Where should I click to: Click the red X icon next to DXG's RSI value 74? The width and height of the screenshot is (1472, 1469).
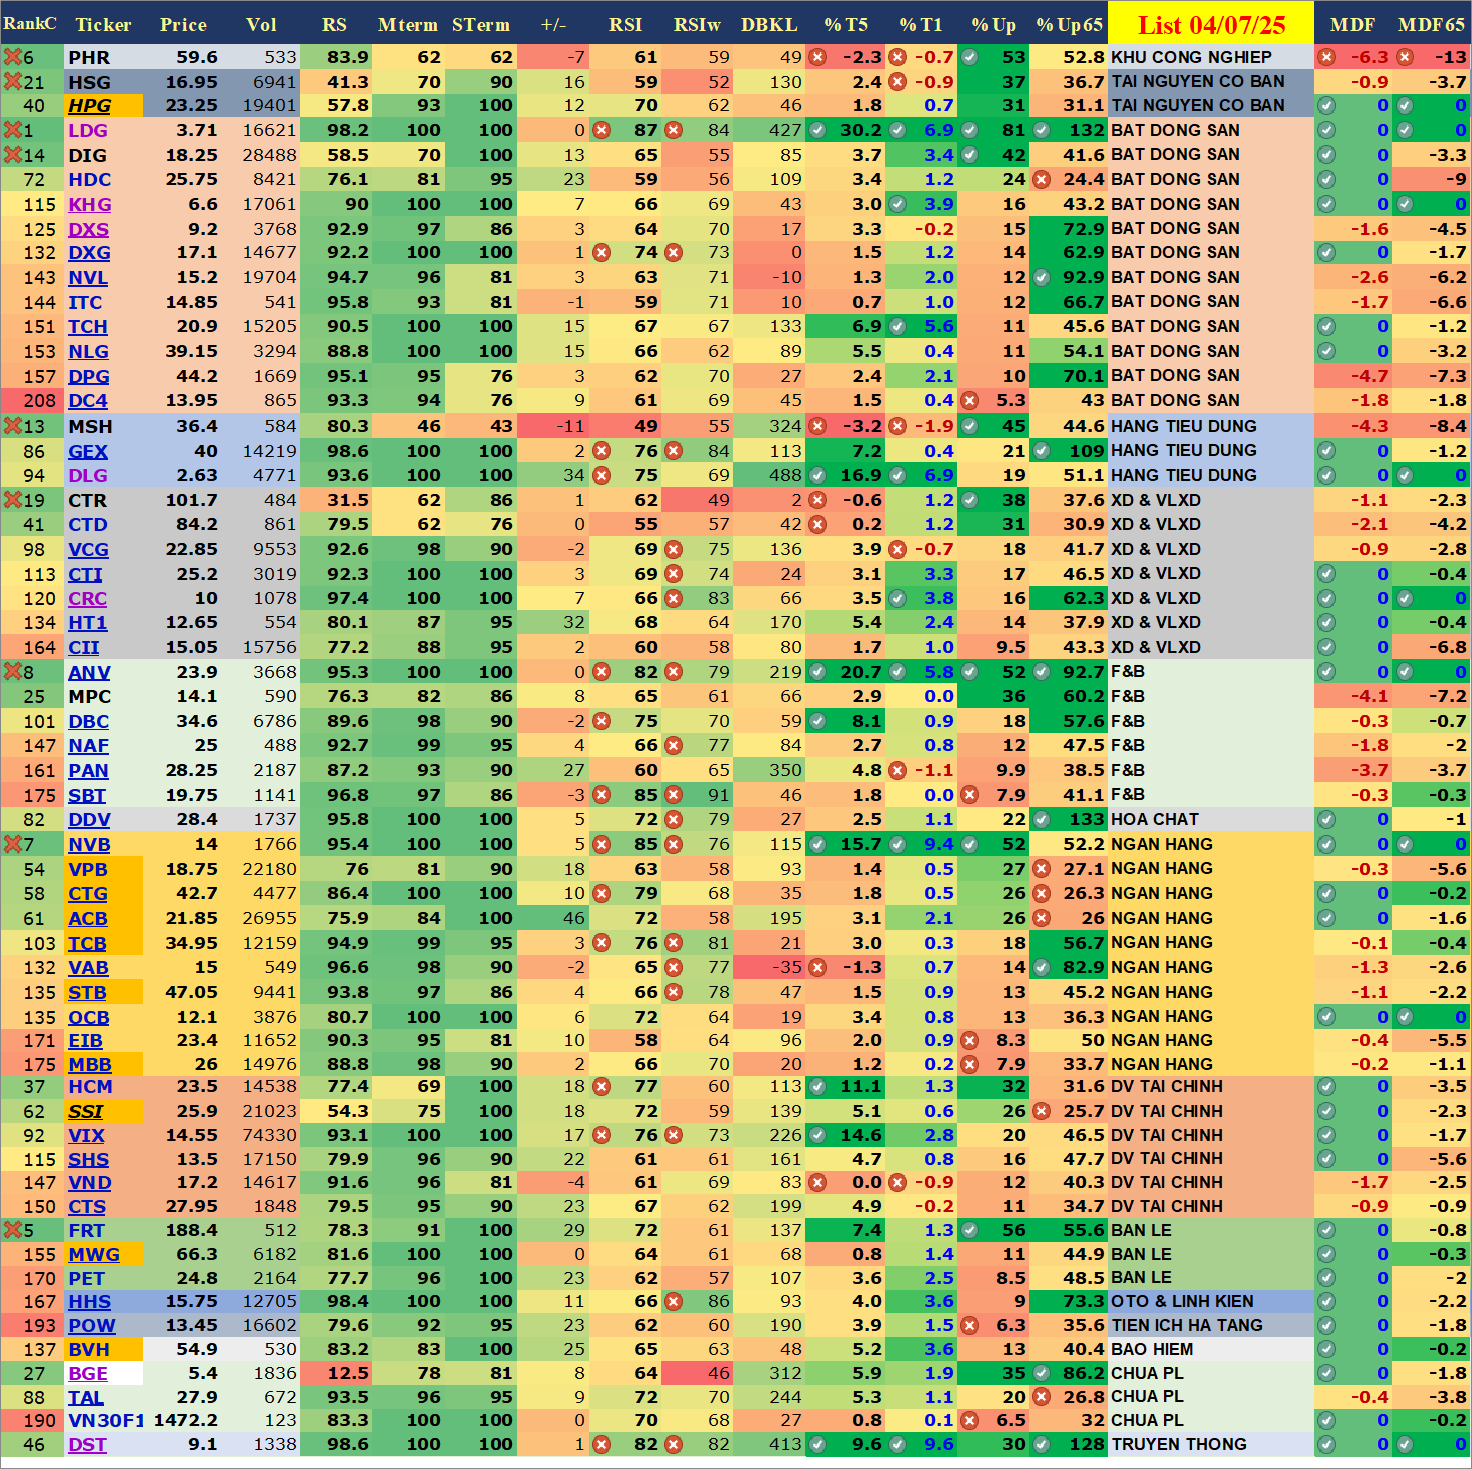[x=601, y=253]
